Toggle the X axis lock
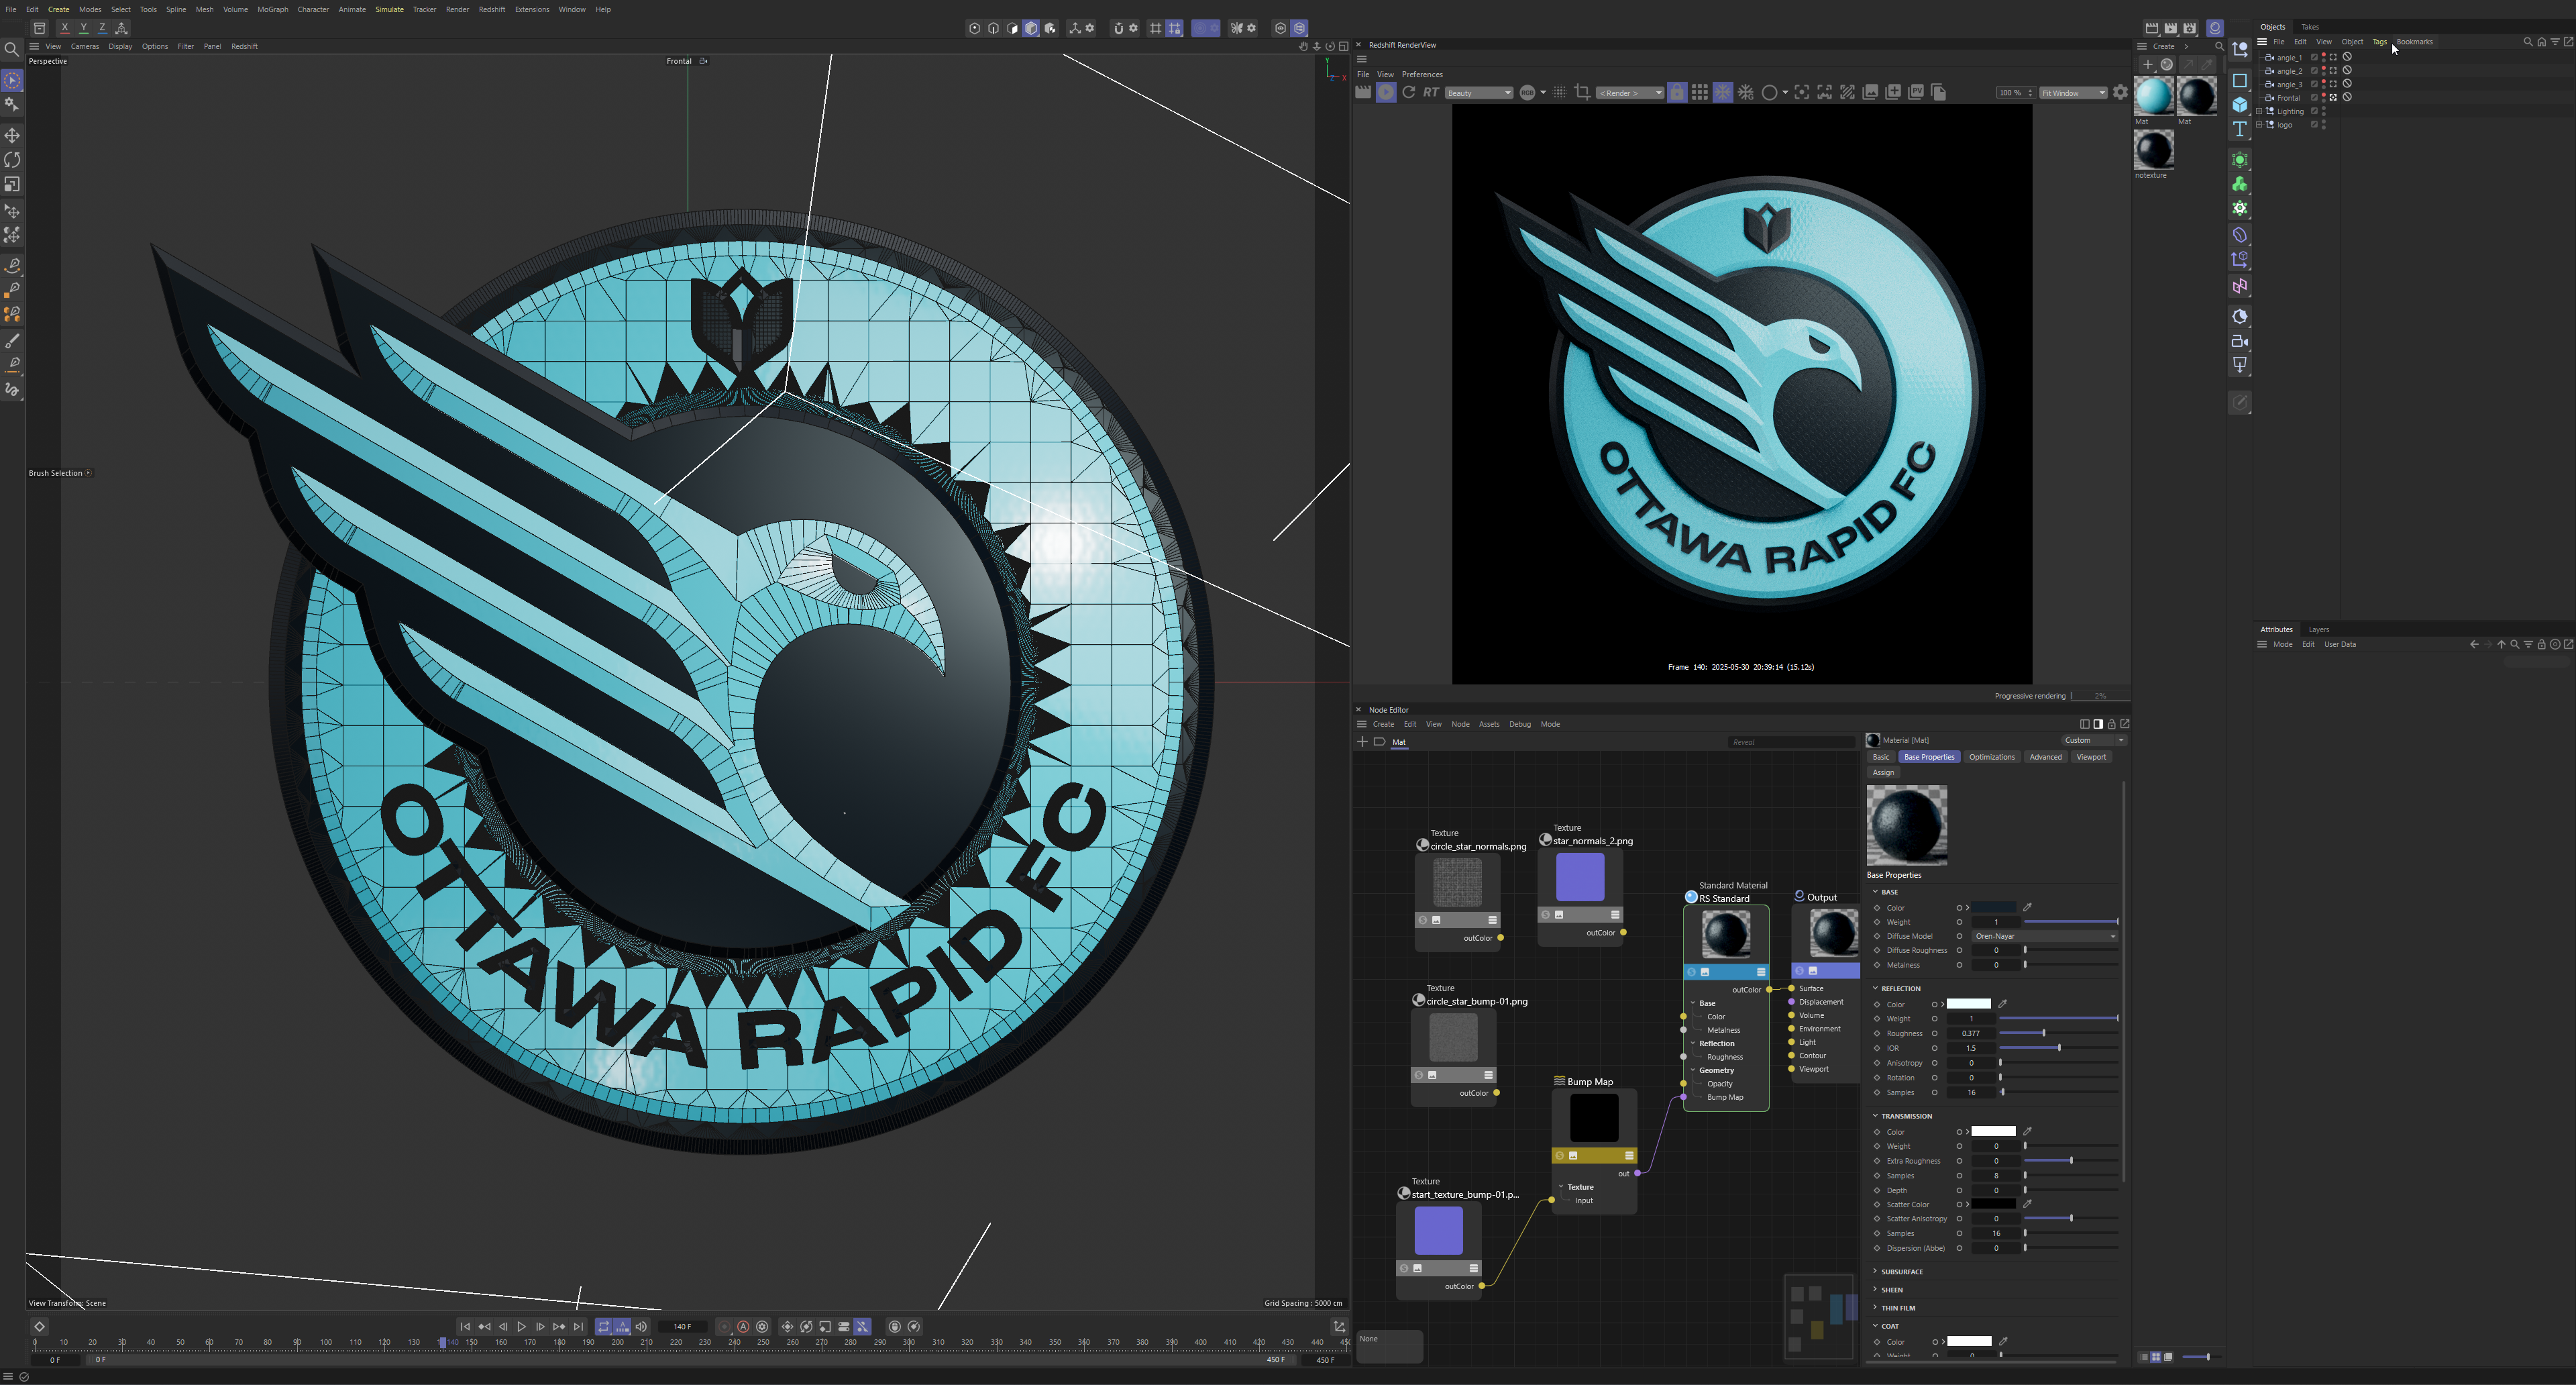The height and width of the screenshot is (1385, 2576). point(64,28)
